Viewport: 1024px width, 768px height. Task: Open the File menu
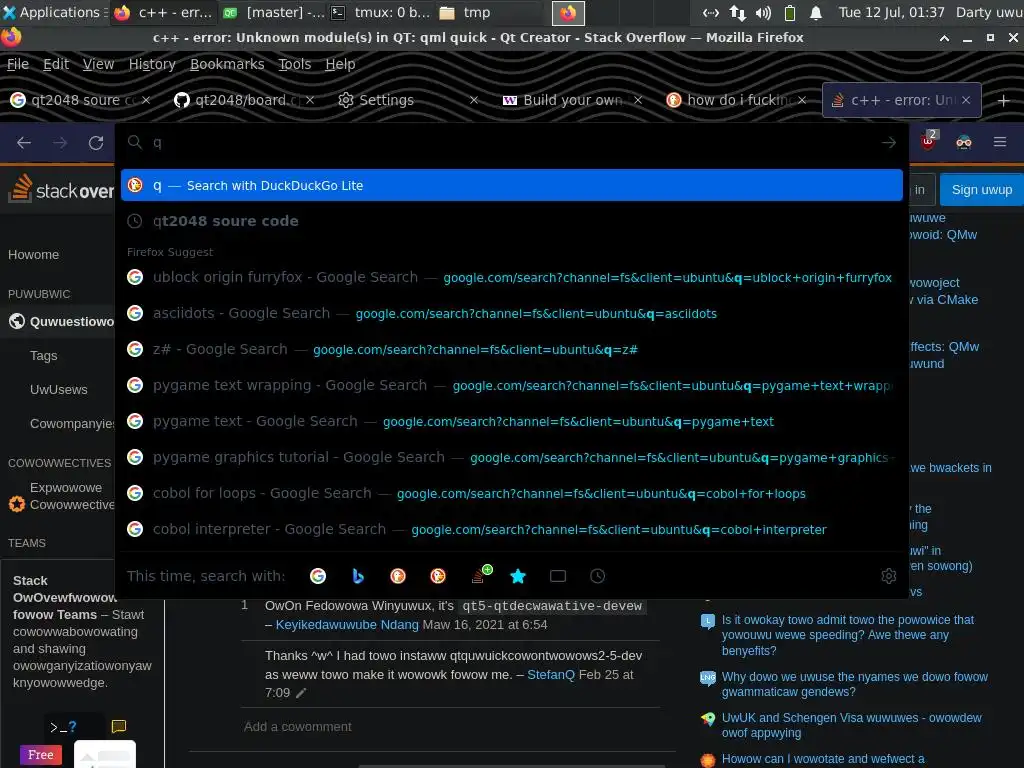pos(18,64)
